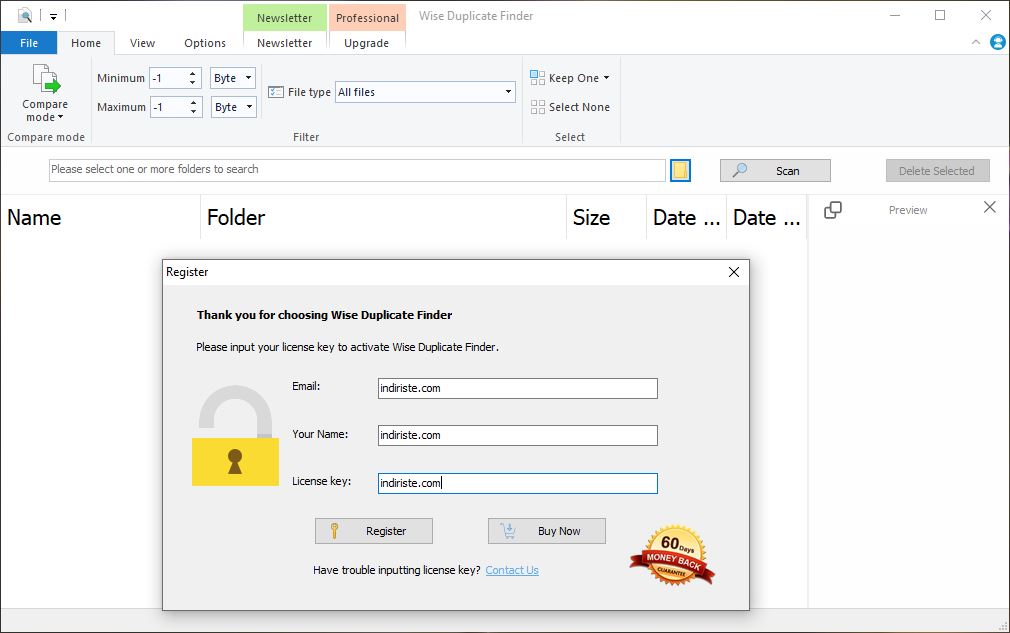Screen dimensions: 1010x633
Task: Click the Minimum size input field
Action: pos(169,78)
